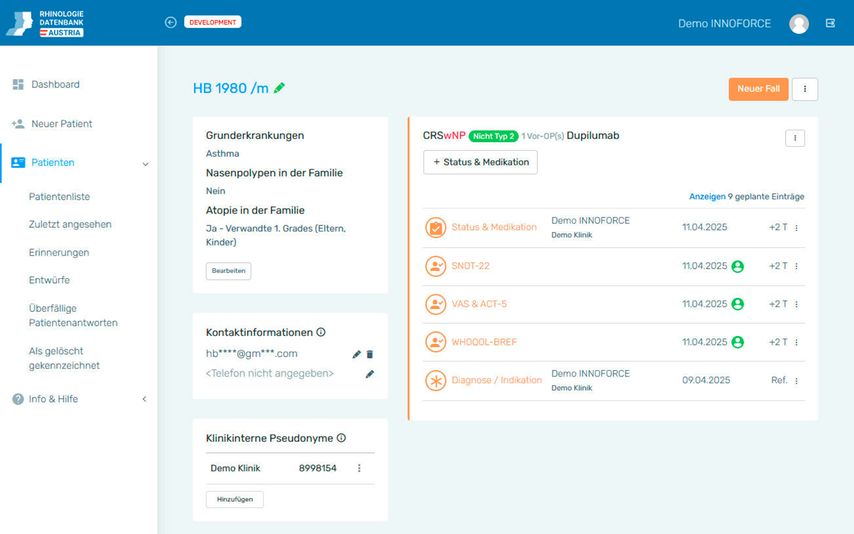Edit phone number with pencil icon
The image size is (854, 534).
click(369, 374)
